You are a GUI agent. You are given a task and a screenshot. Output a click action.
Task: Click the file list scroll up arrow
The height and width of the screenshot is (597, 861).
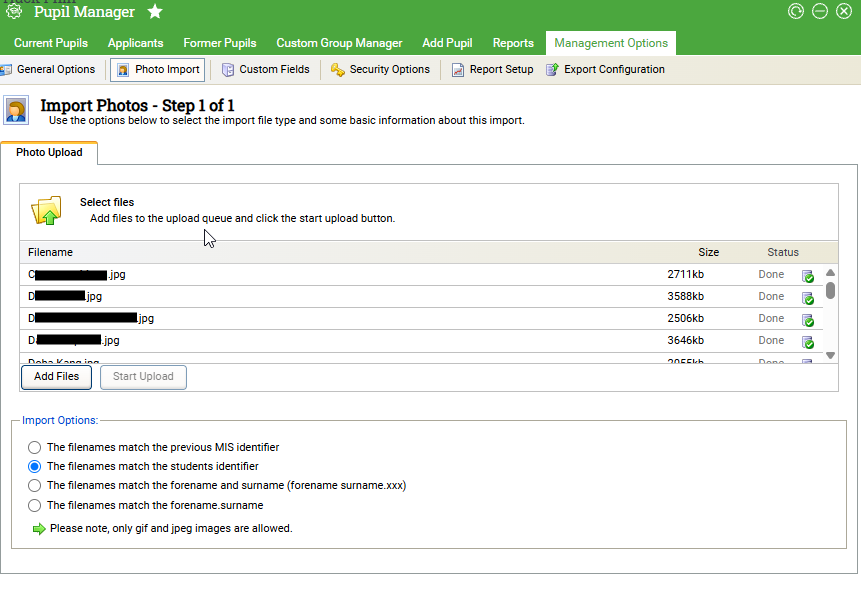click(x=830, y=273)
